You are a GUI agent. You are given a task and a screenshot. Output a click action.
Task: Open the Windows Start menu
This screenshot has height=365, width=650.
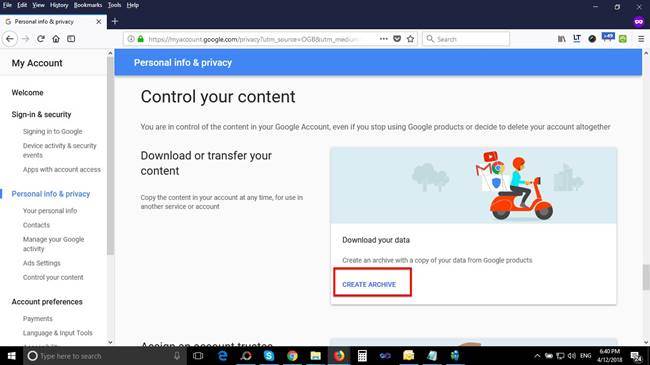tap(12, 356)
